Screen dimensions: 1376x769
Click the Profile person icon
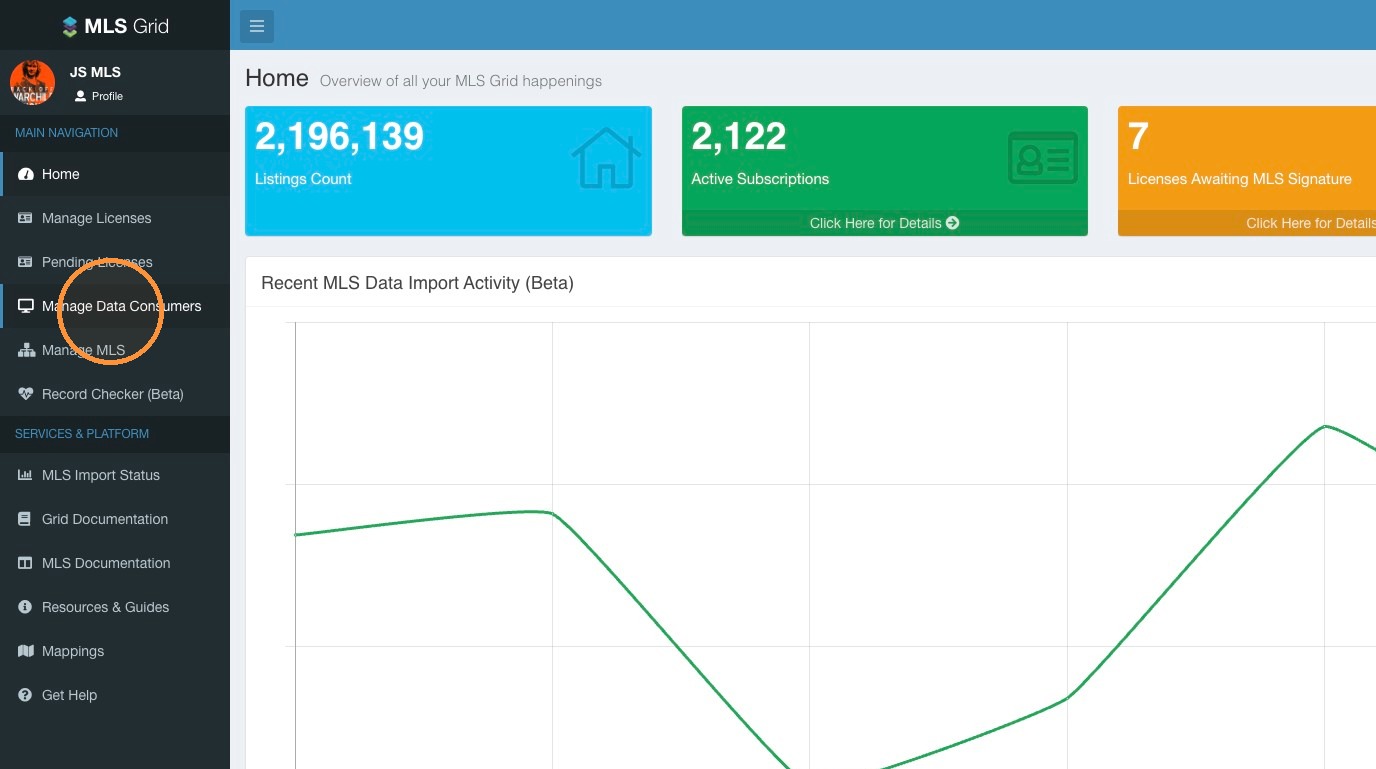[x=81, y=96]
